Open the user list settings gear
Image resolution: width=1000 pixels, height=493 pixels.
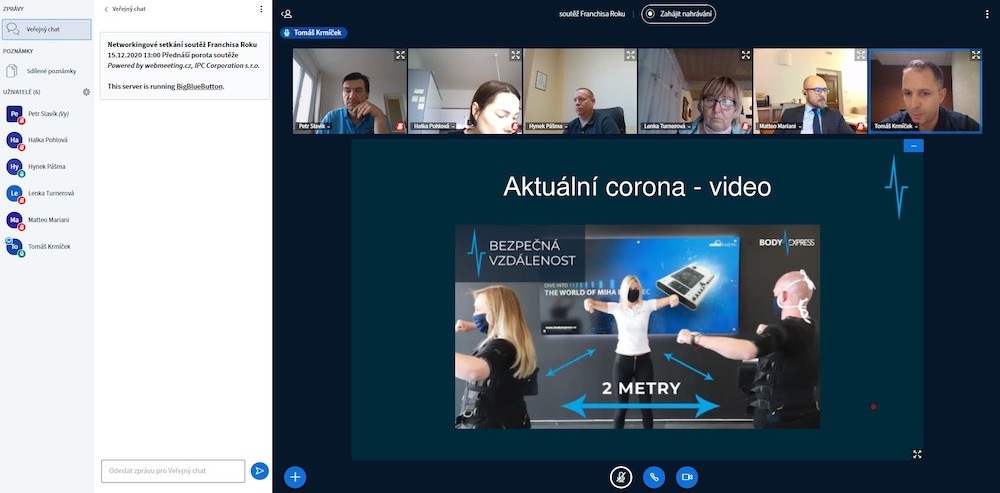86,92
